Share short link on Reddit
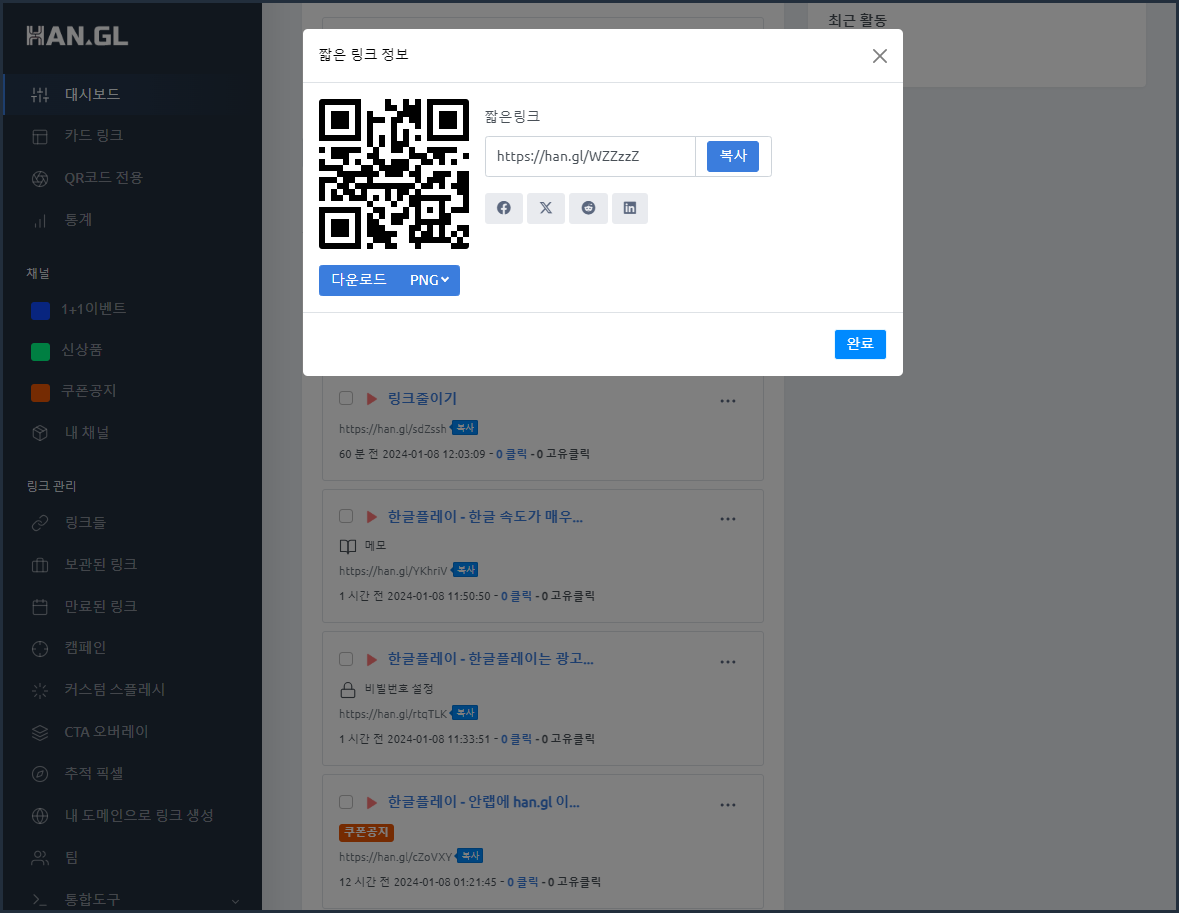 (588, 208)
